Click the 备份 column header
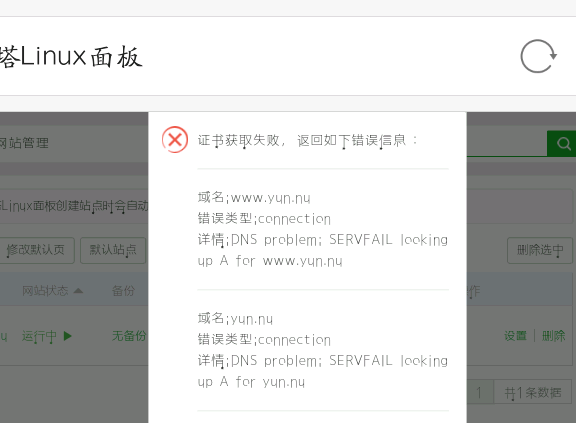The height and width of the screenshot is (423, 576). coord(123,291)
